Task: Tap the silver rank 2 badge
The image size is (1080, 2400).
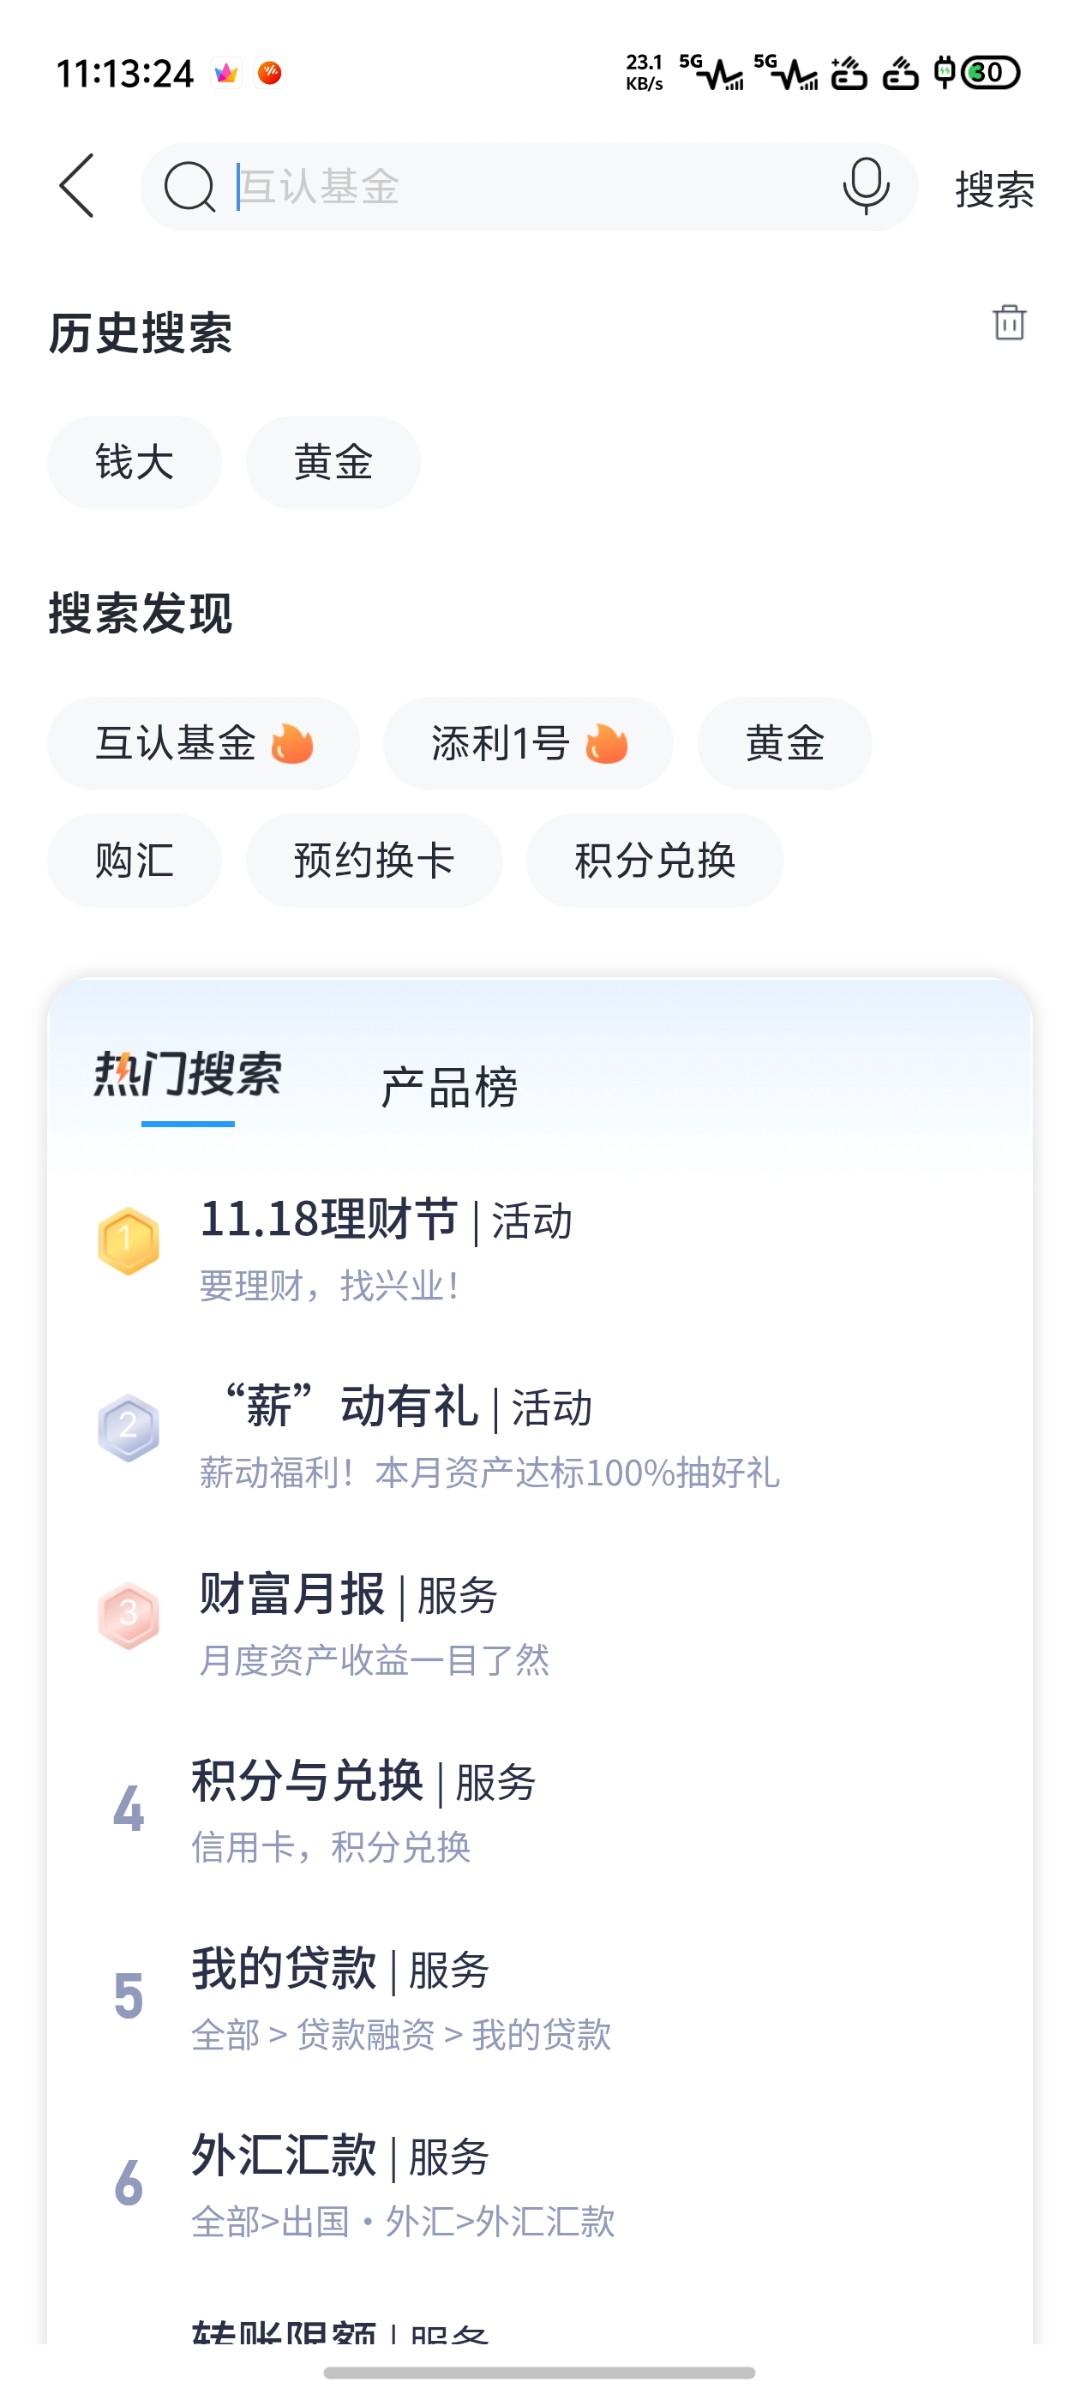Action: click(128, 1427)
